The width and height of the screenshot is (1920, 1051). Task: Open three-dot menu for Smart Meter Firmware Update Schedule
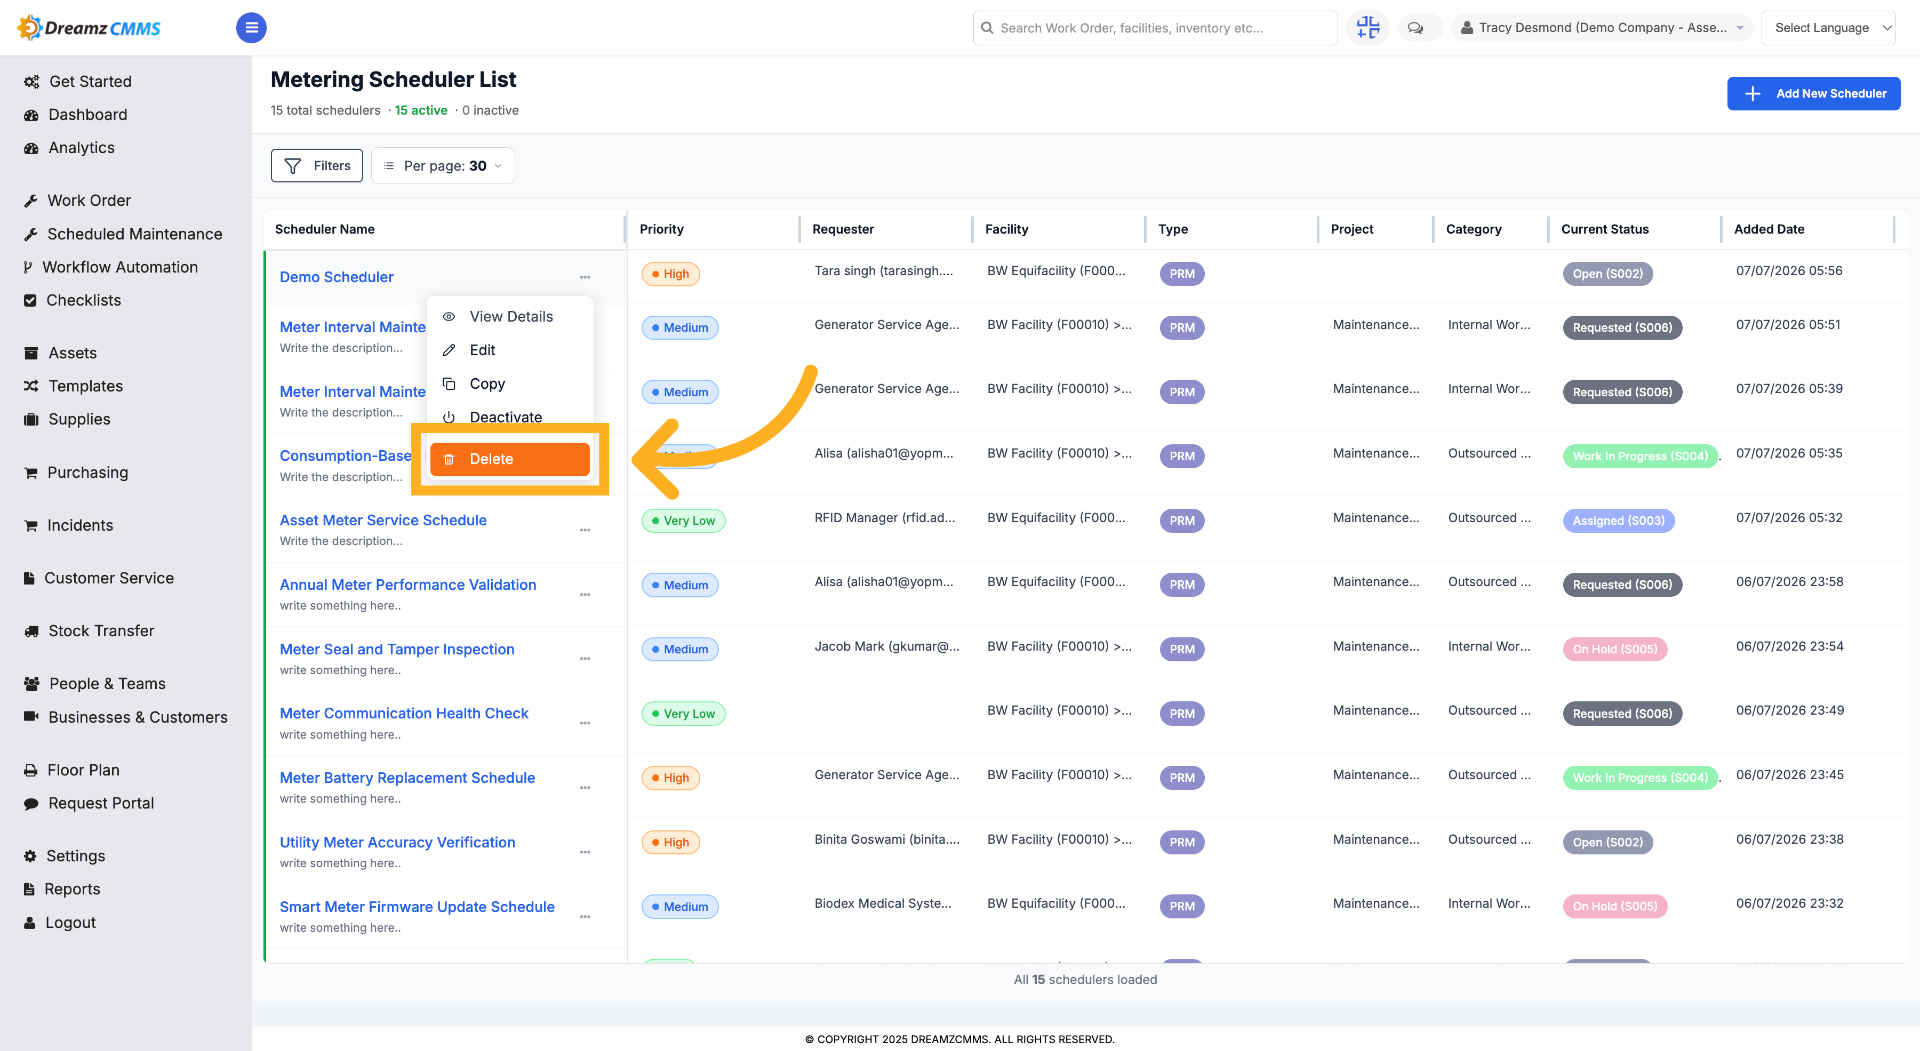(x=585, y=917)
